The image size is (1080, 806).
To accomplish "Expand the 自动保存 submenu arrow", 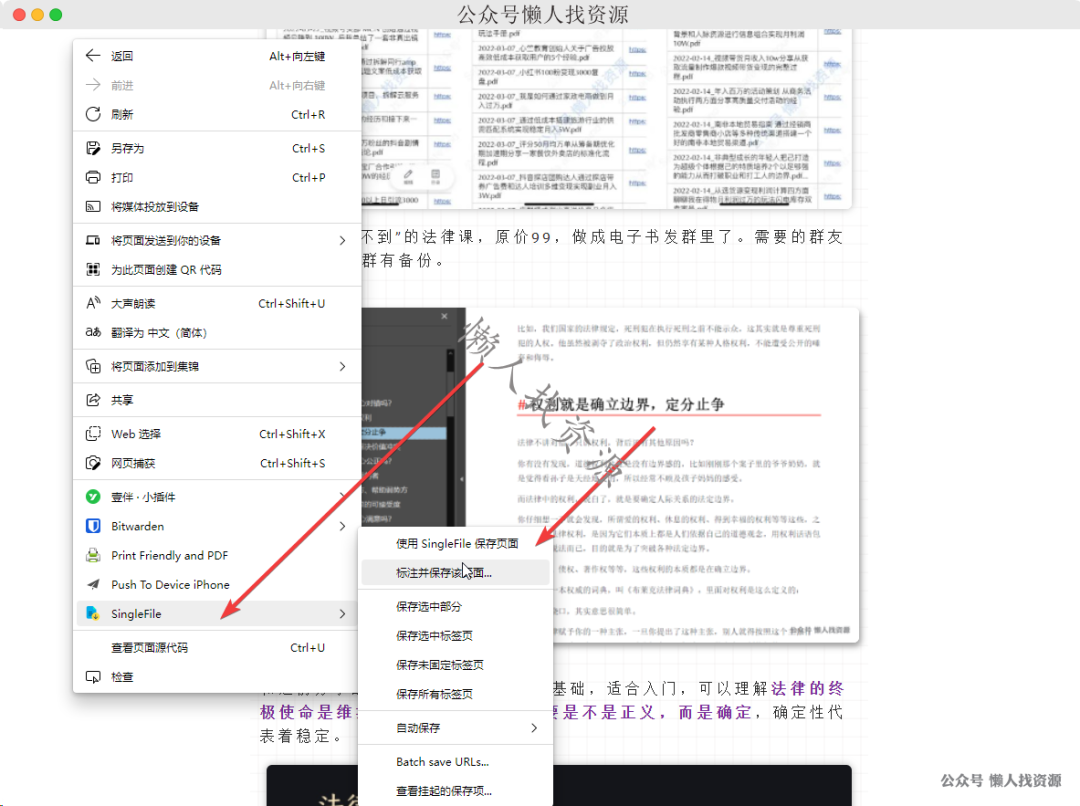I will (534, 727).
